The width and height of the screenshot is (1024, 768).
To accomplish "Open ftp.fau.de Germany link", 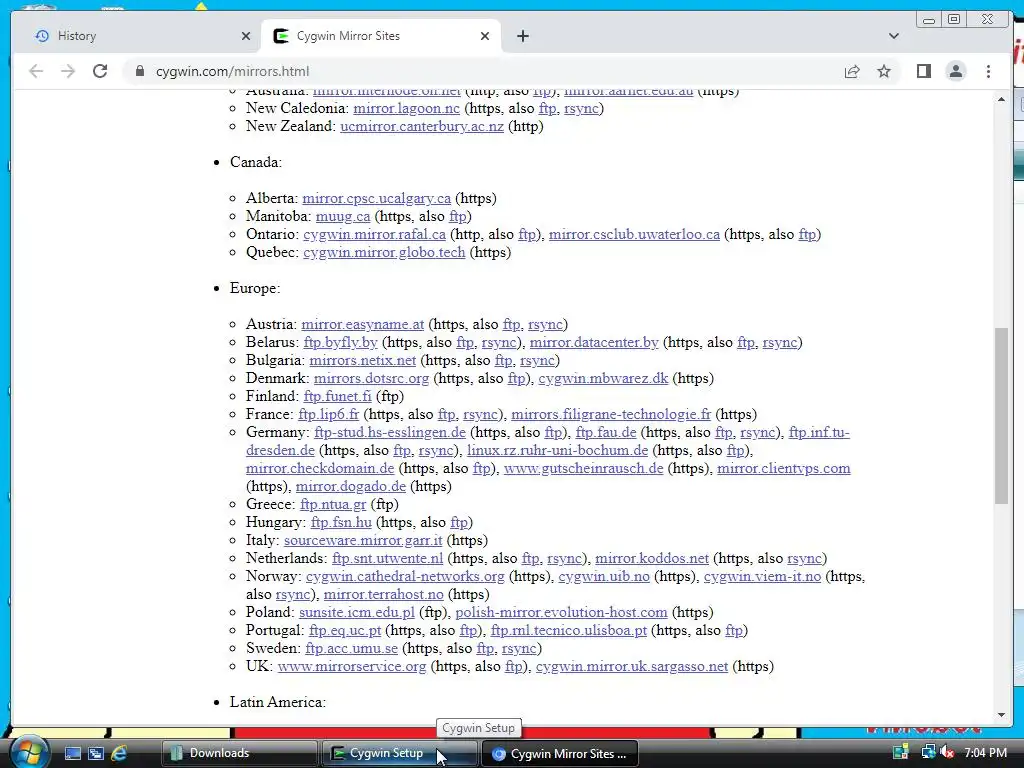I will click(x=605, y=432).
